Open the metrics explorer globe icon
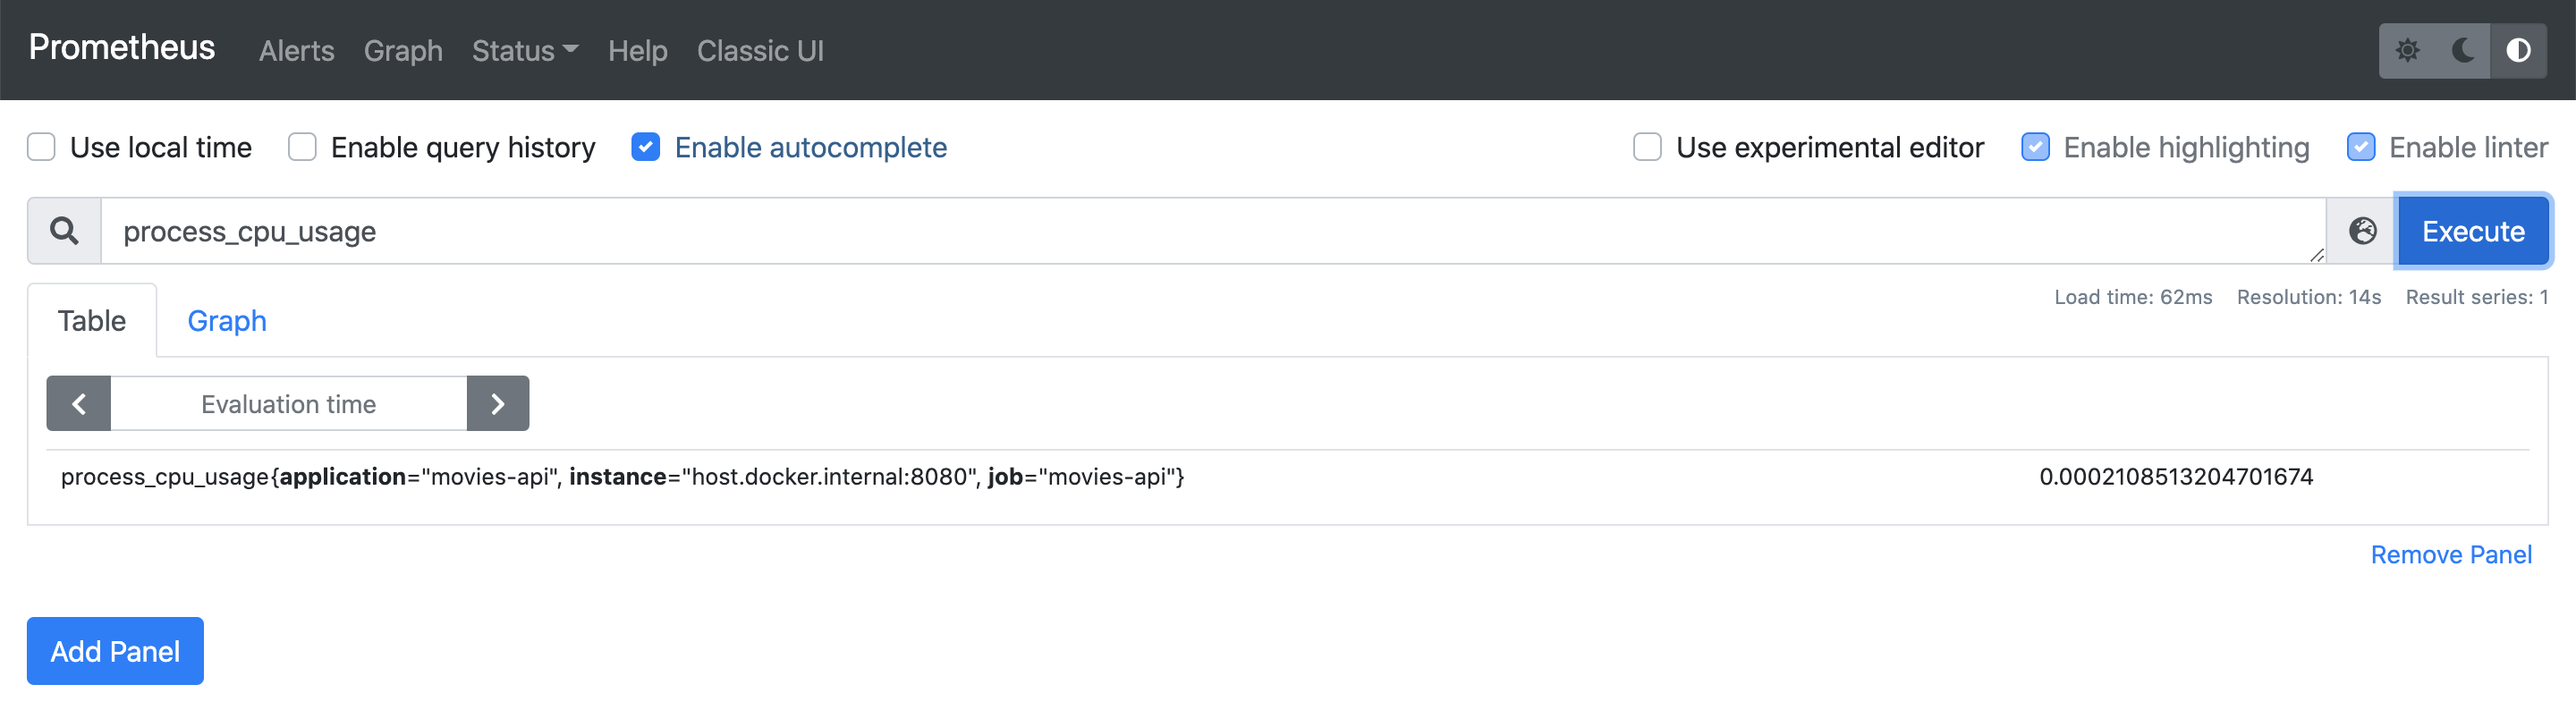The image size is (2576, 710). point(2362,231)
